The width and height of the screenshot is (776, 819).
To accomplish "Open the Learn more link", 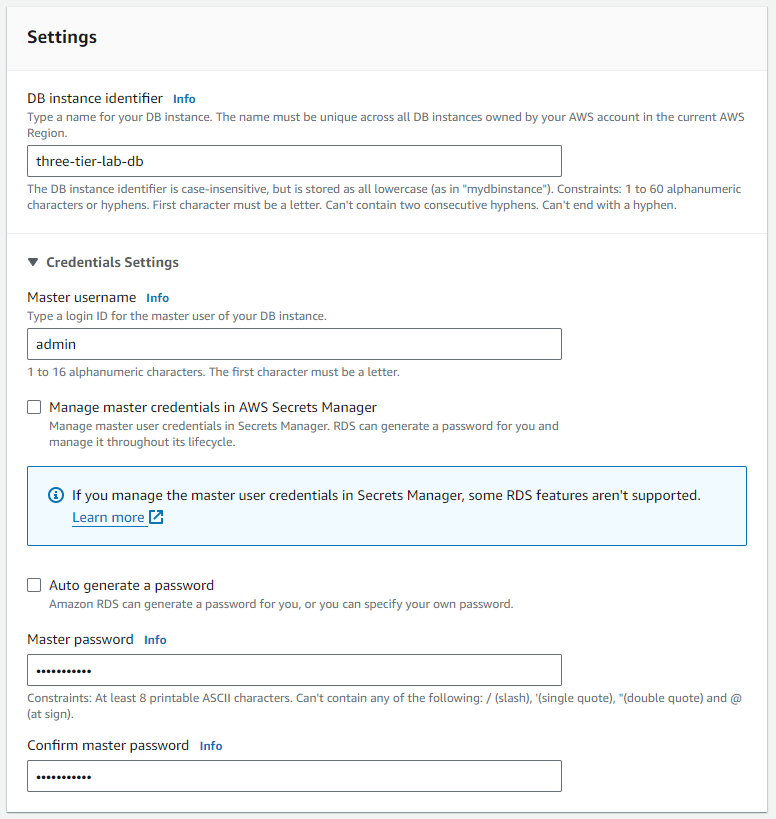I will [108, 517].
